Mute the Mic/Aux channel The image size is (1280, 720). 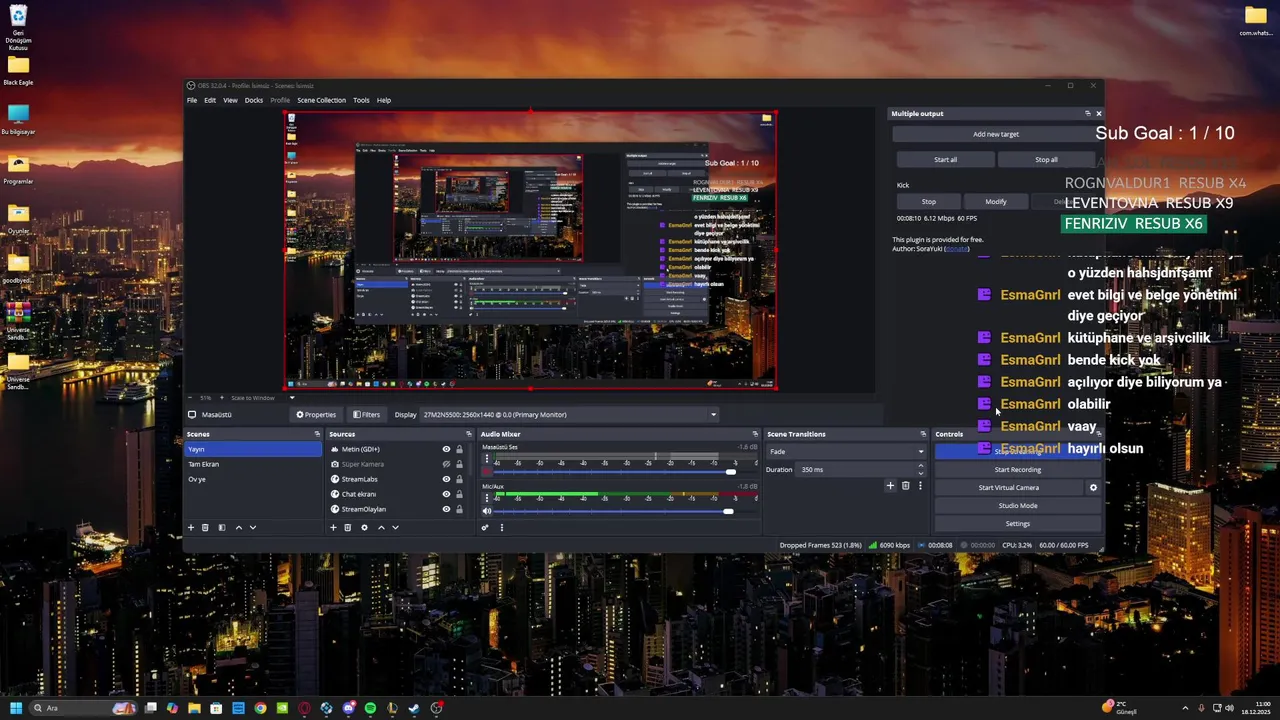pos(487,511)
